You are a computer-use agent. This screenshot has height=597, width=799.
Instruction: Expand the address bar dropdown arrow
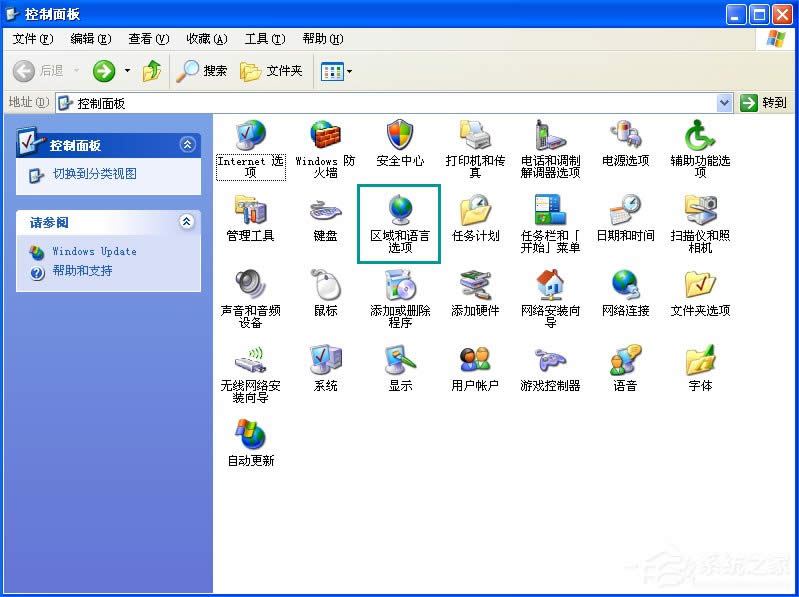pyautogui.click(x=725, y=103)
